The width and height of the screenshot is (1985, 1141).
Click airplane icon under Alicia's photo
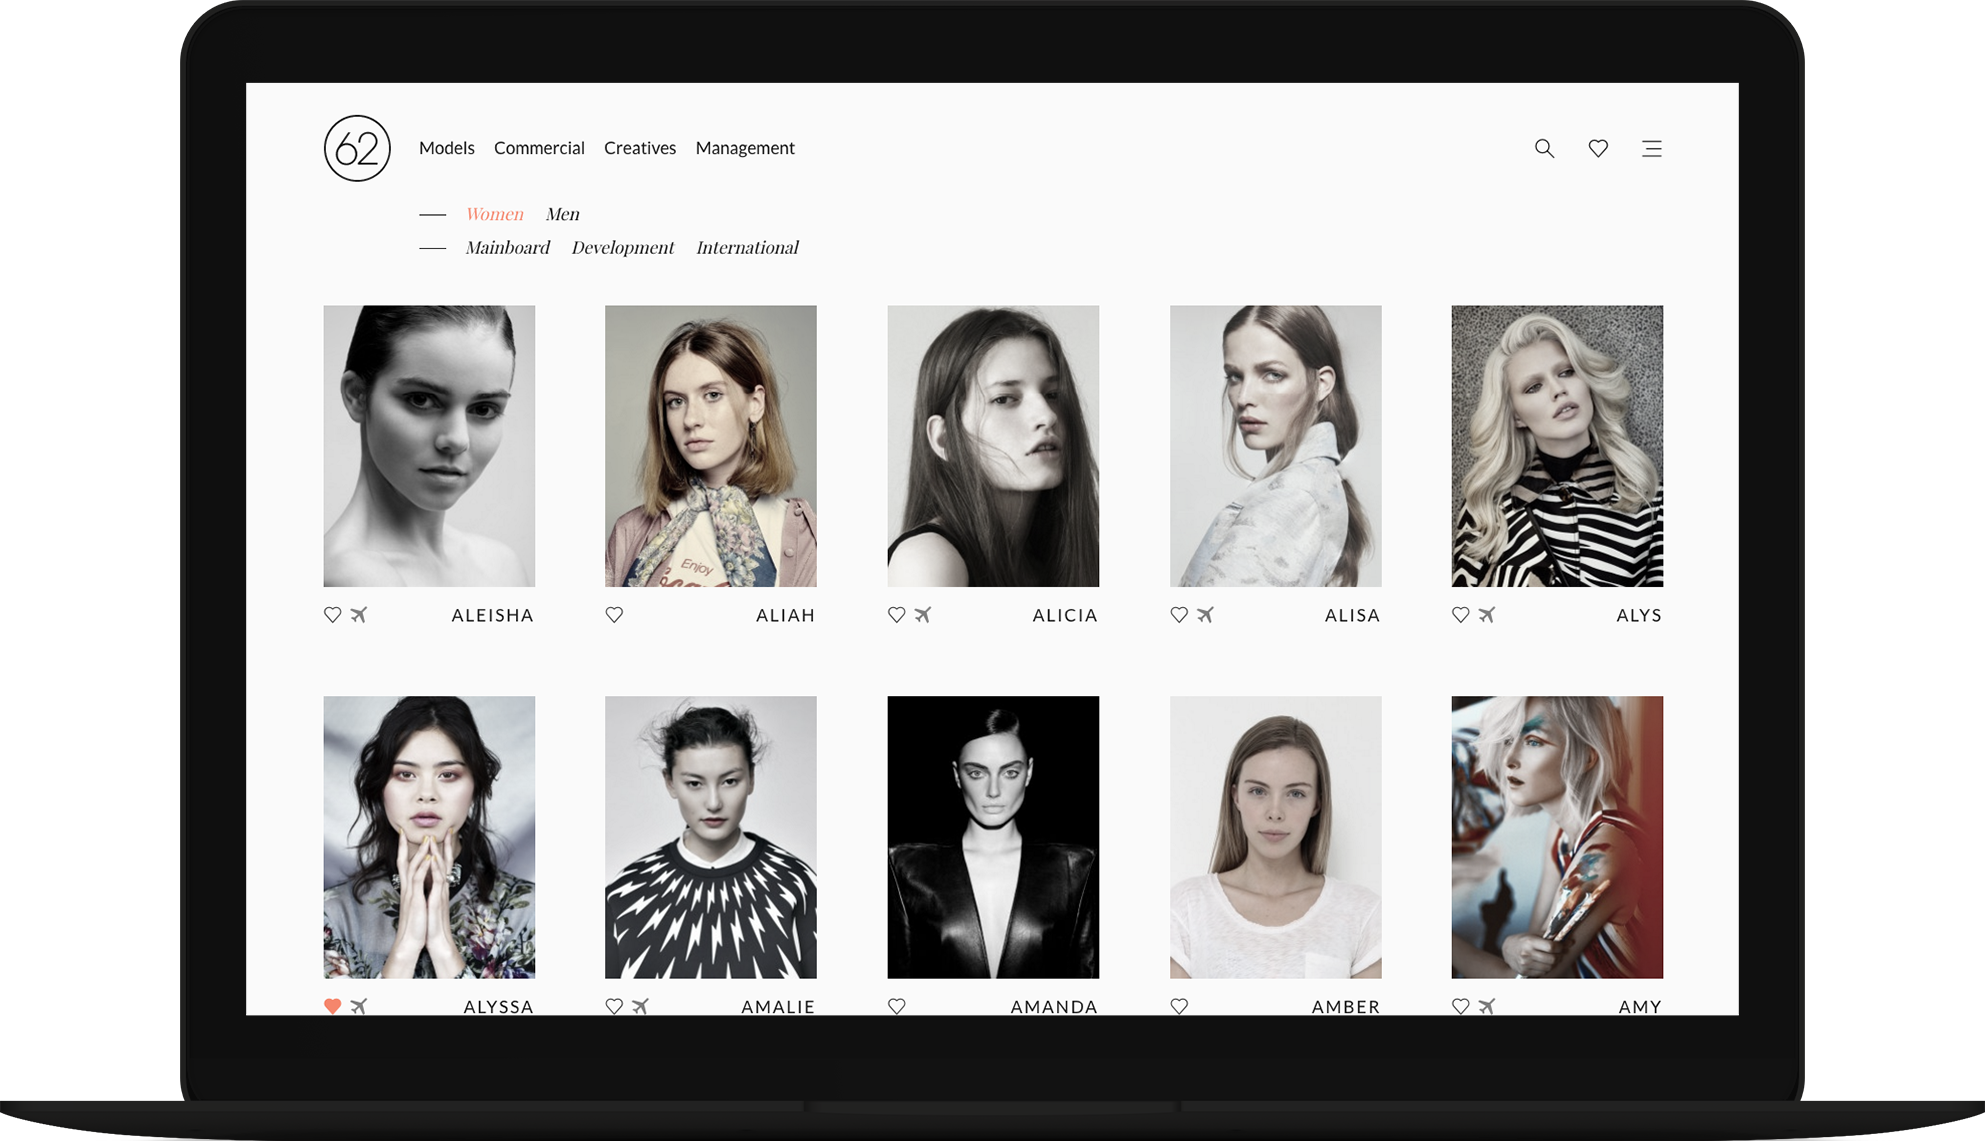click(x=923, y=615)
